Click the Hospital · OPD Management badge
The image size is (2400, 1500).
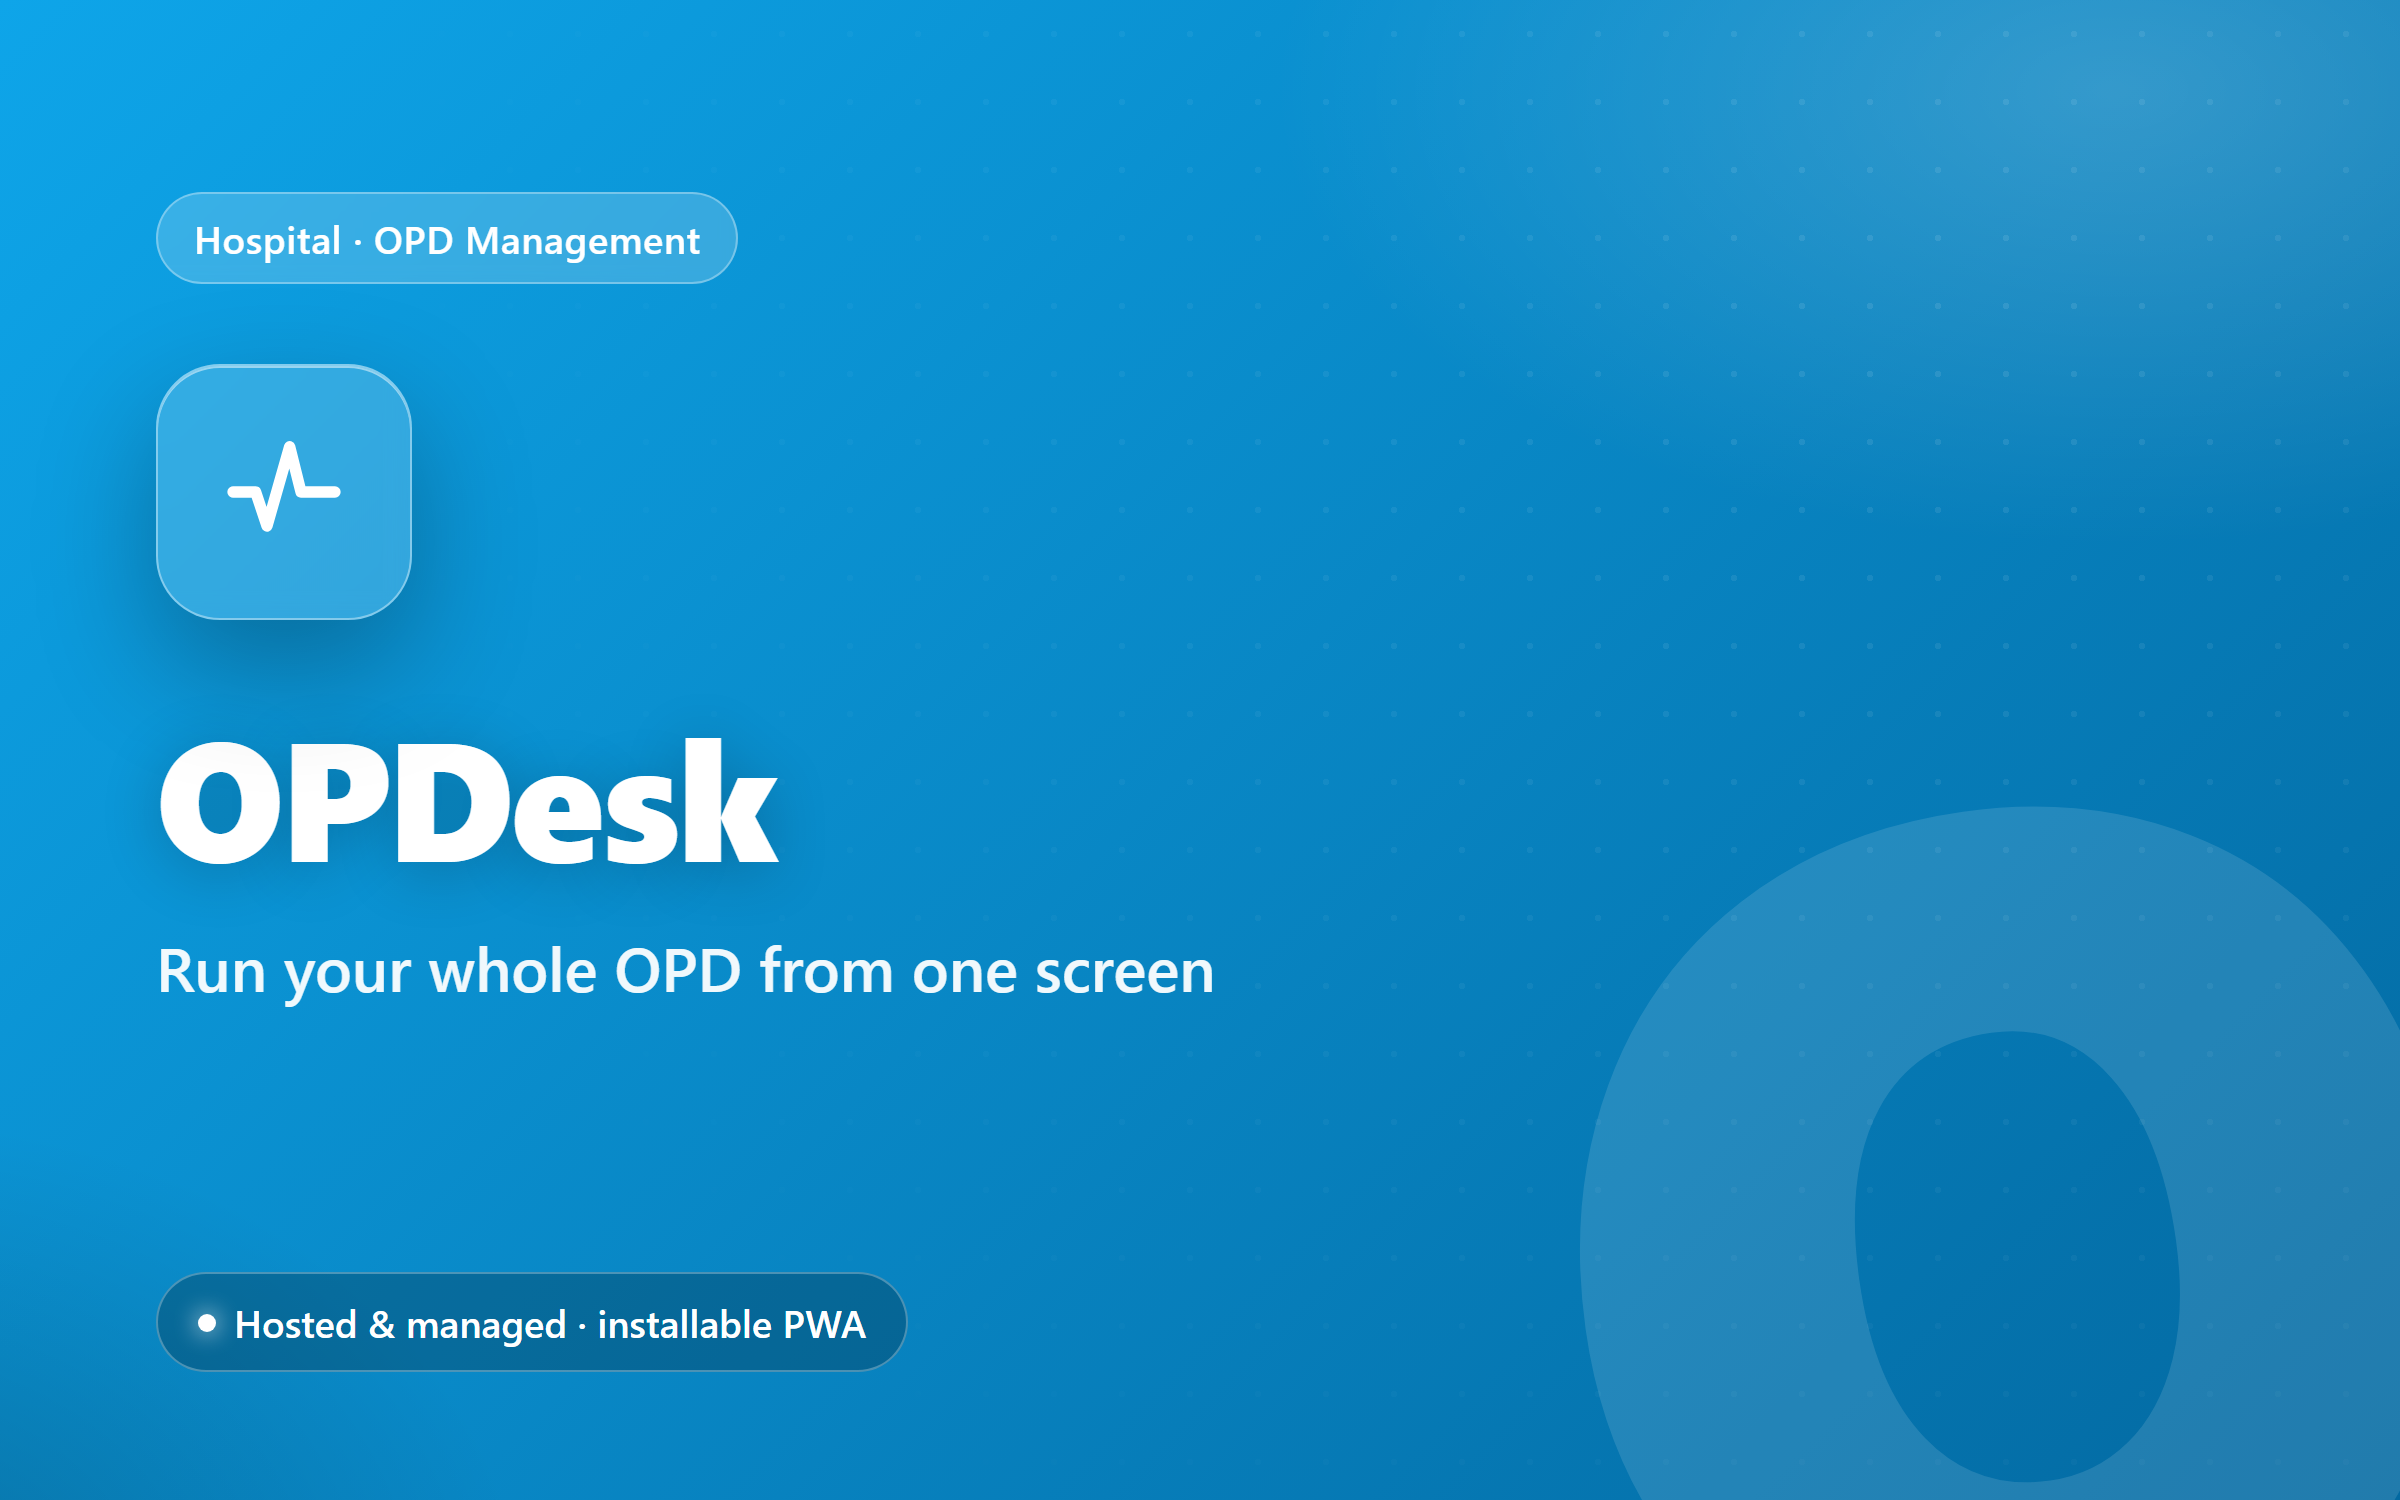tap(447, 238)
